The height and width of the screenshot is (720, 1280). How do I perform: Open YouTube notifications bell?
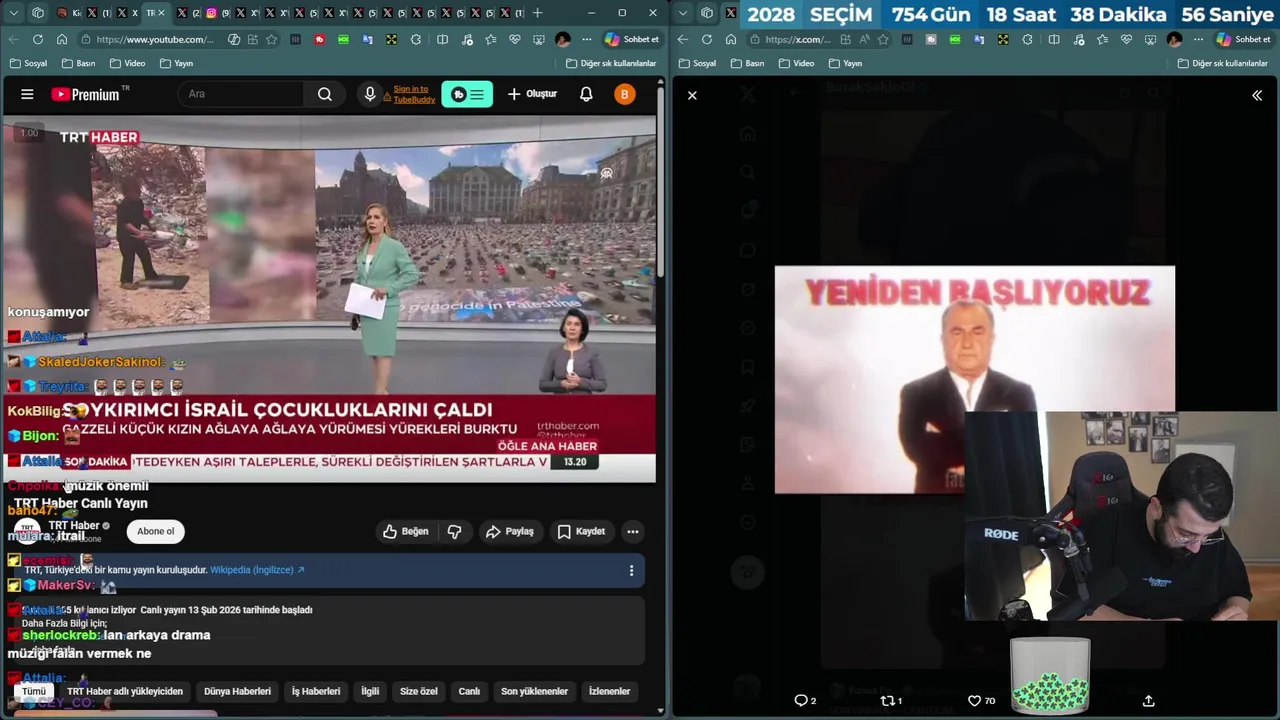tap(586, 94)
